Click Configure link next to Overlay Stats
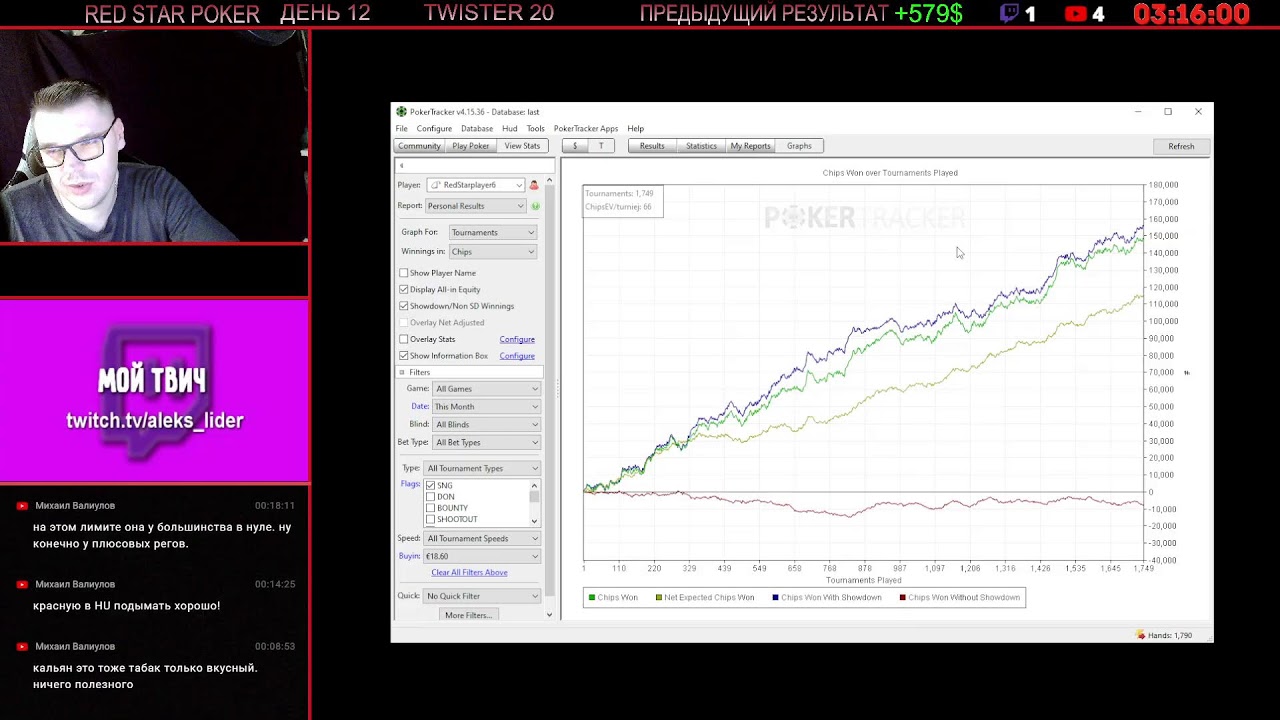 (517, 339)
